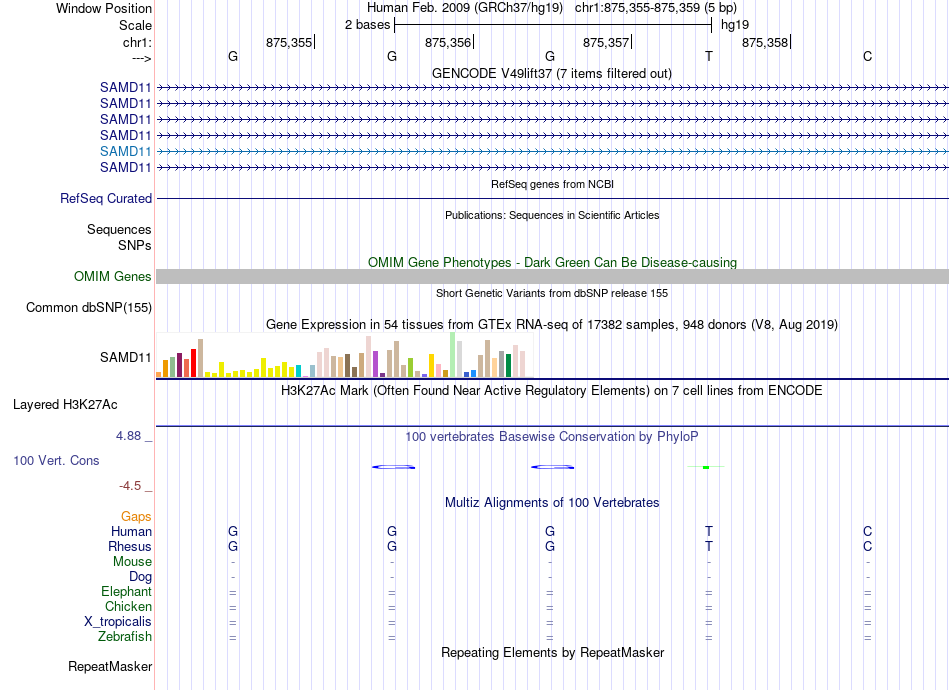950x690 pixels.
Task: Click the Common dbSNP(155) track label
Action: tap(89, 308)
